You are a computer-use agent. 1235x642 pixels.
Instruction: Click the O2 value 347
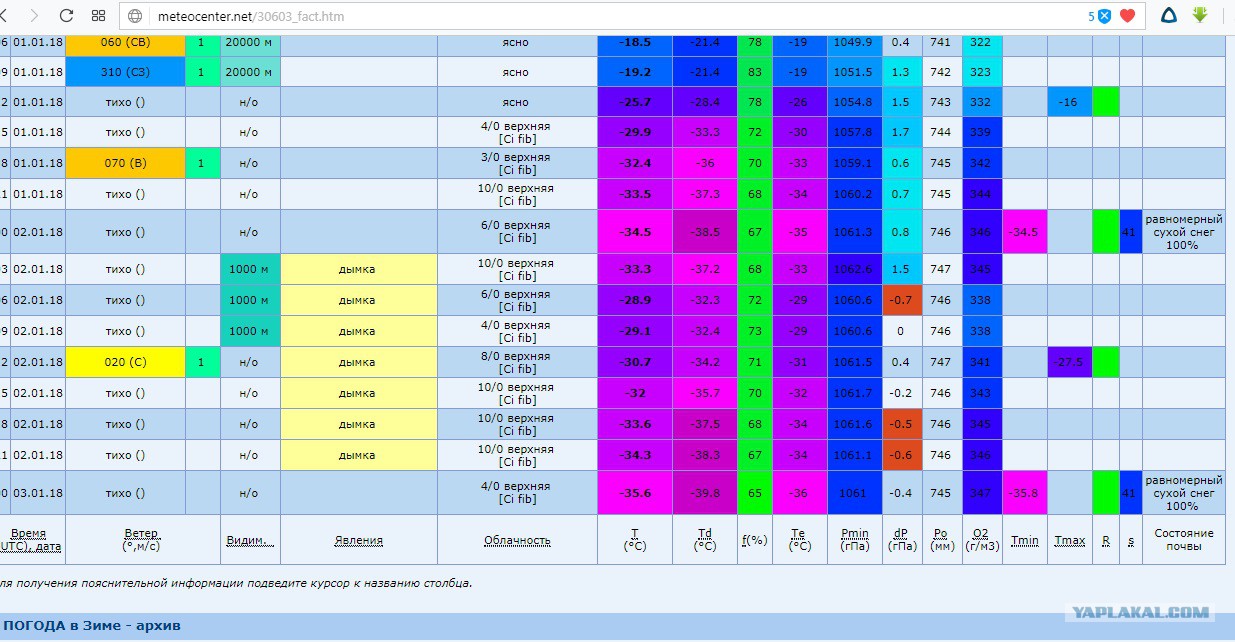point(981,493)
